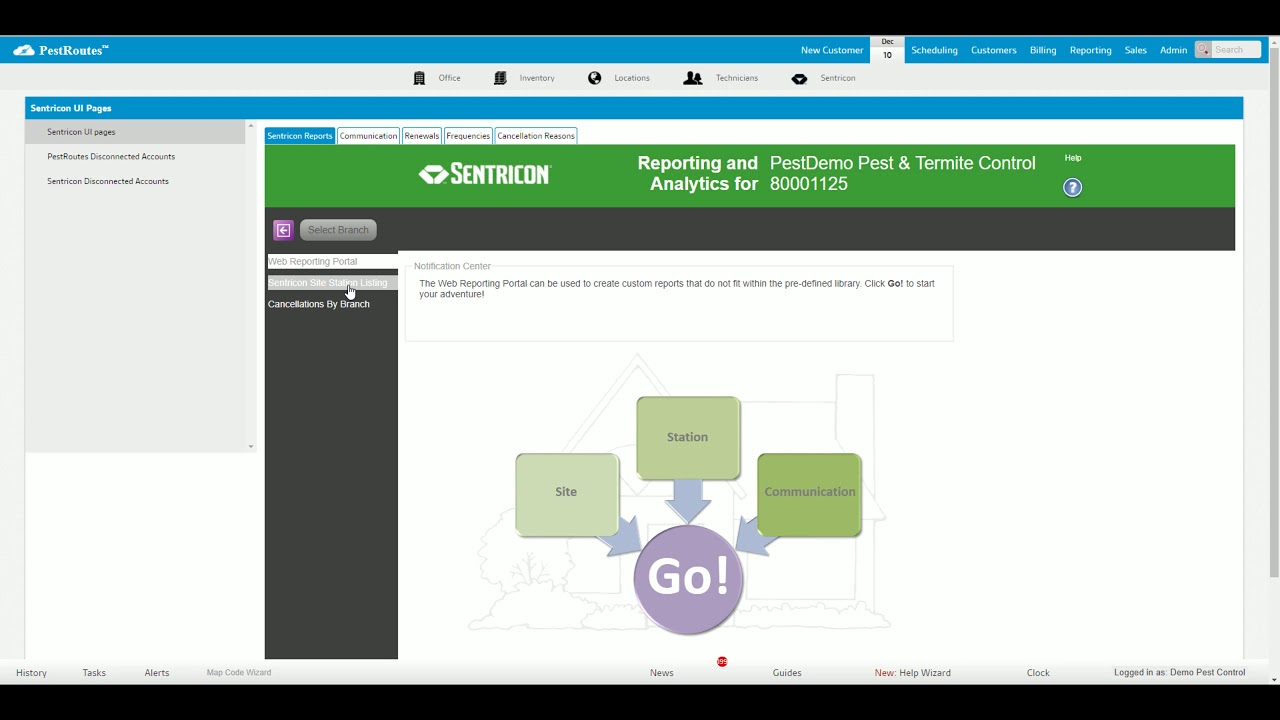Click in the Search field
The image size is (1280, 720).
click(1236, 50)
